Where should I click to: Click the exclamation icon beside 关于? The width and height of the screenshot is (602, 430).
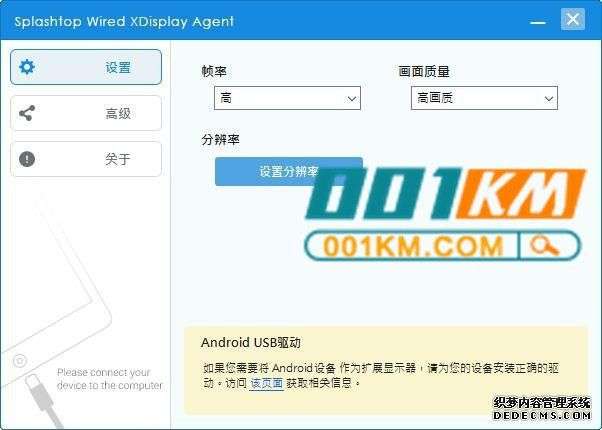(x=27, y=159)
